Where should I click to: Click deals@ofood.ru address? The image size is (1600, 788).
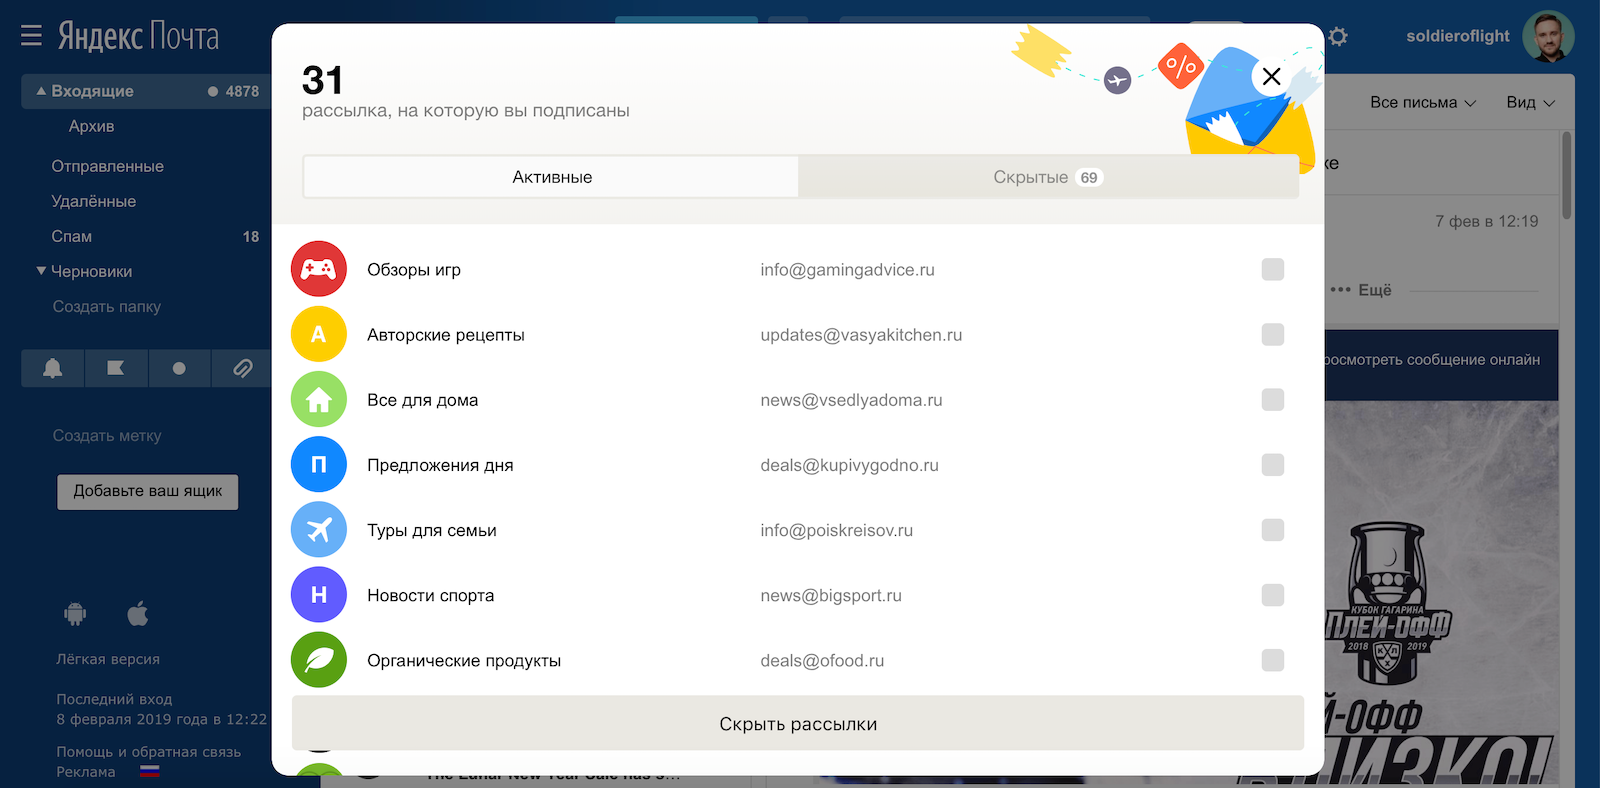point(822,660)
